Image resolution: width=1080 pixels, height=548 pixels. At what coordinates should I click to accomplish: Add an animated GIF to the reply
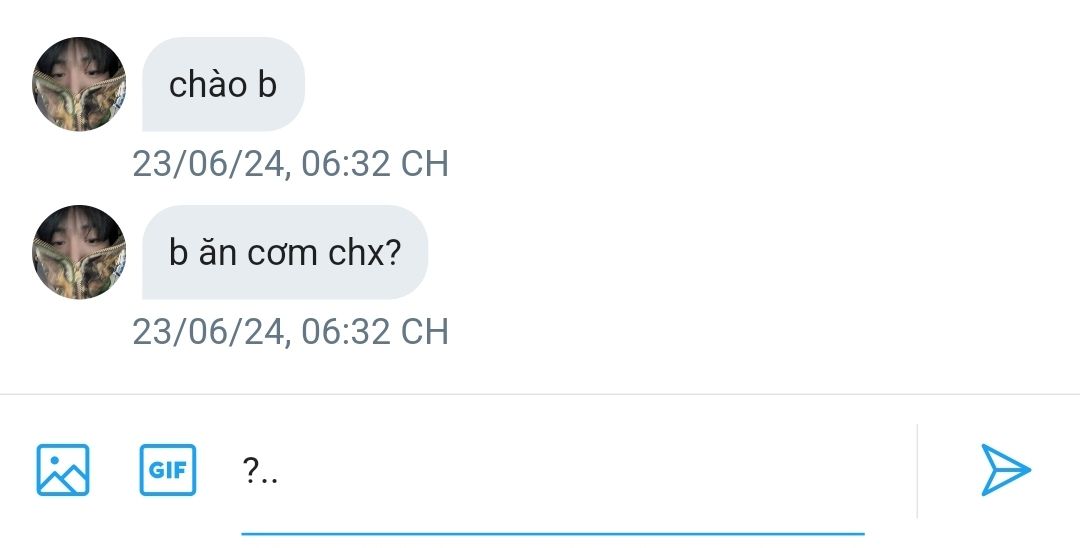click(x=168, y=470)
